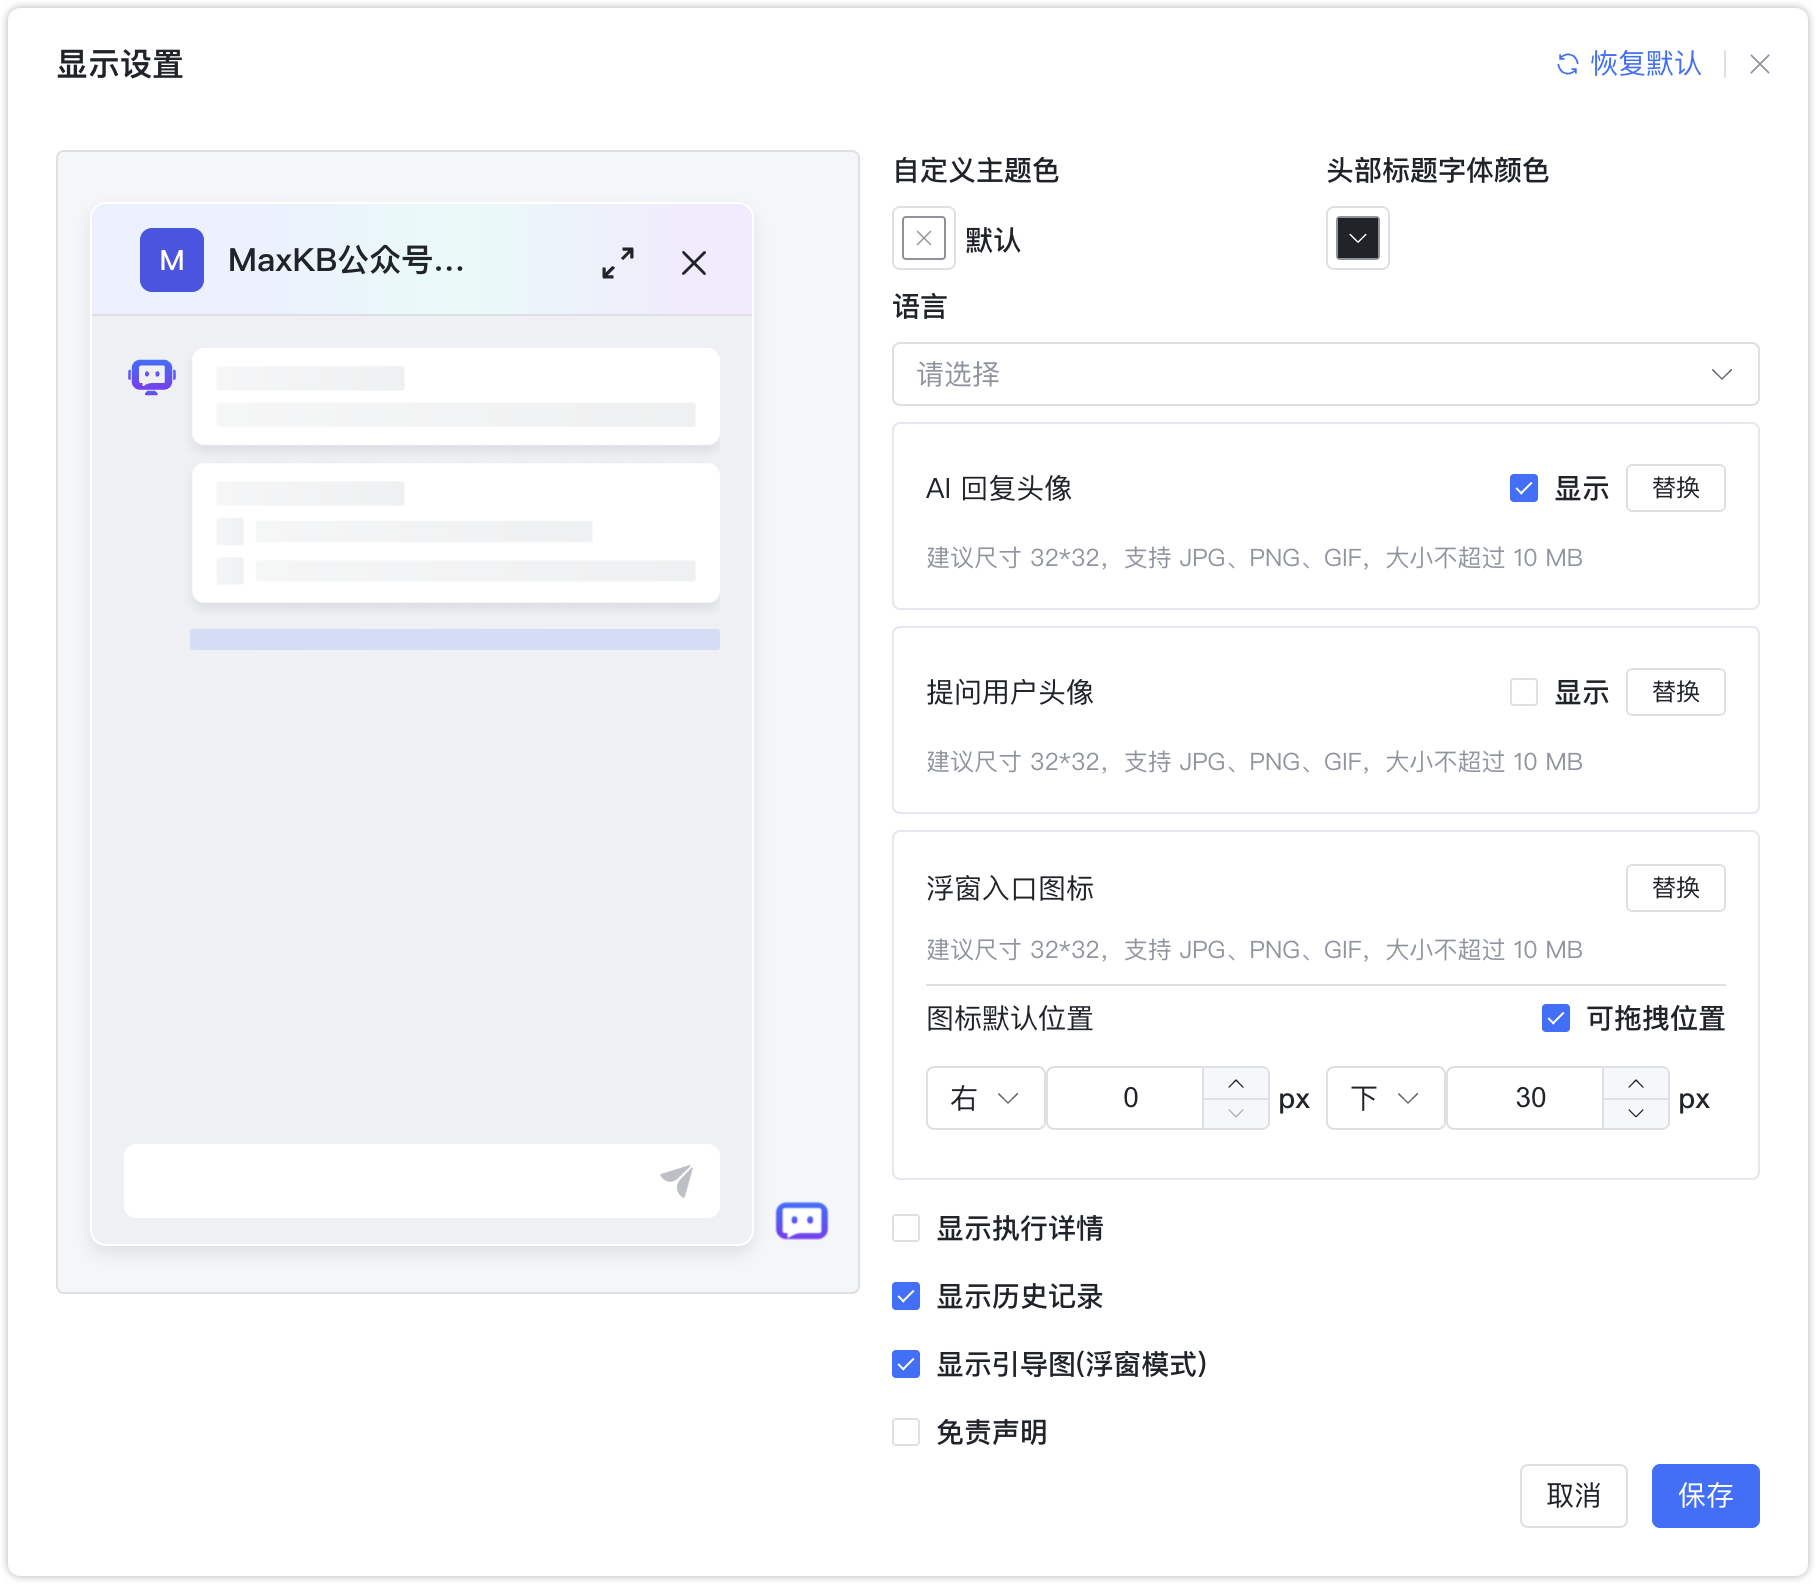Expand the chat preview to fullscreen
The width and height of the screenshot is (1816, 1584).
(618, 263)
